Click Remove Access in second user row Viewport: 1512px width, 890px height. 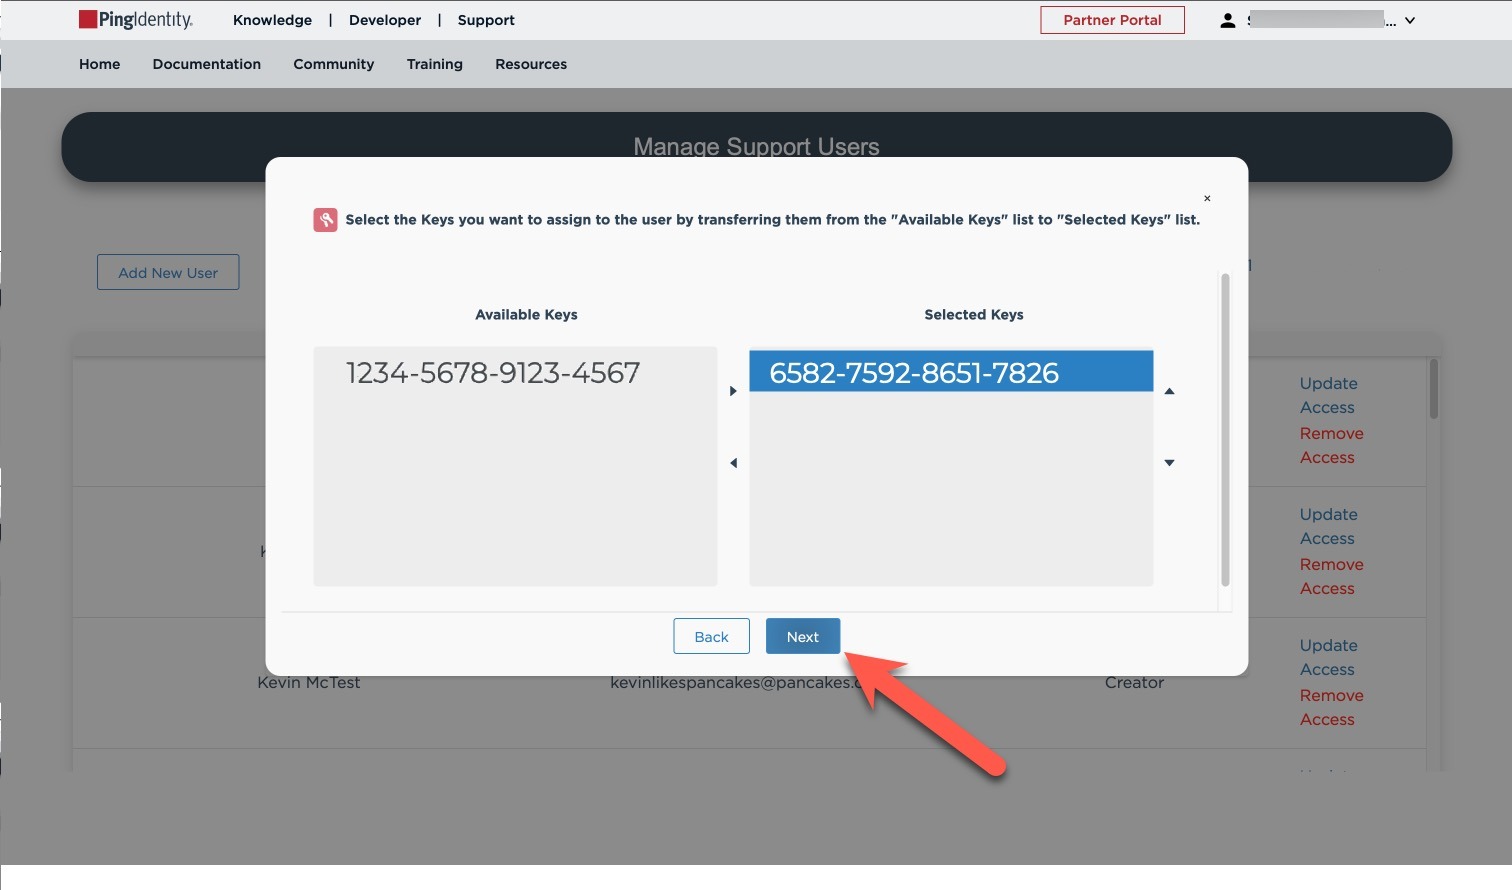pos(1331,576)
